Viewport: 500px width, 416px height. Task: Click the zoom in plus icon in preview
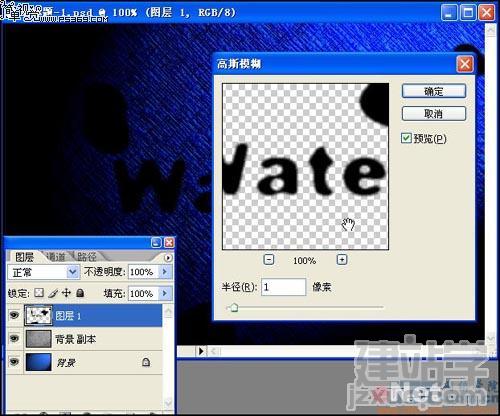pos(342,259)
